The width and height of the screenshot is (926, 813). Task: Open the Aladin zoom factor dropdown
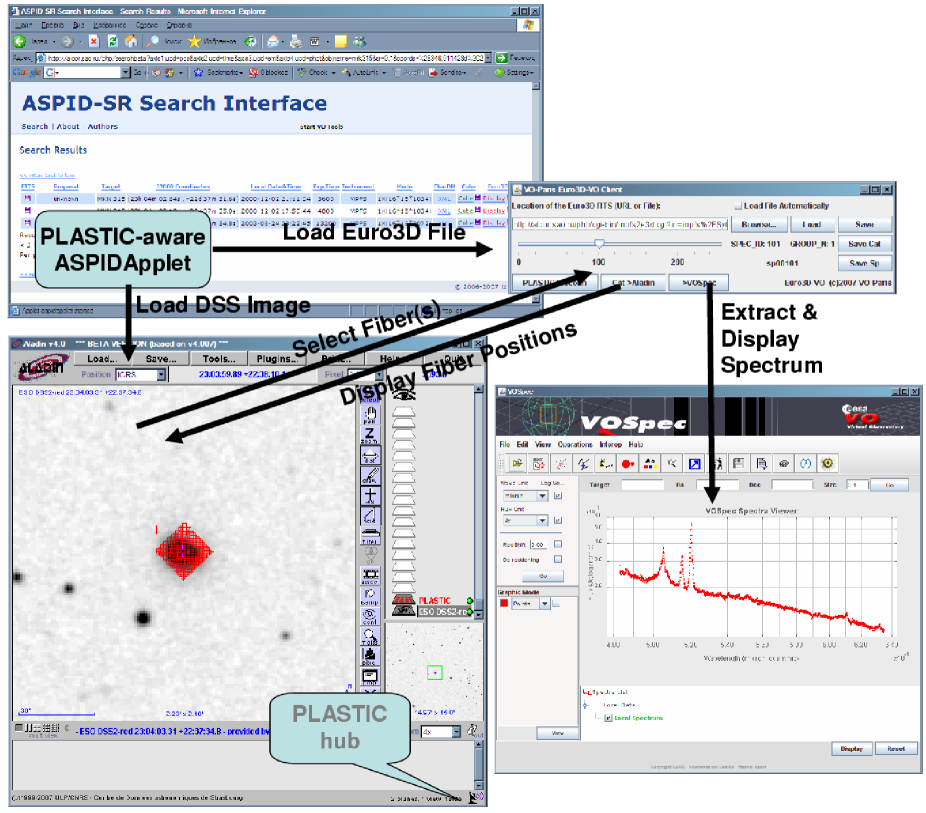pyautogui.click(x=457, y=732)
